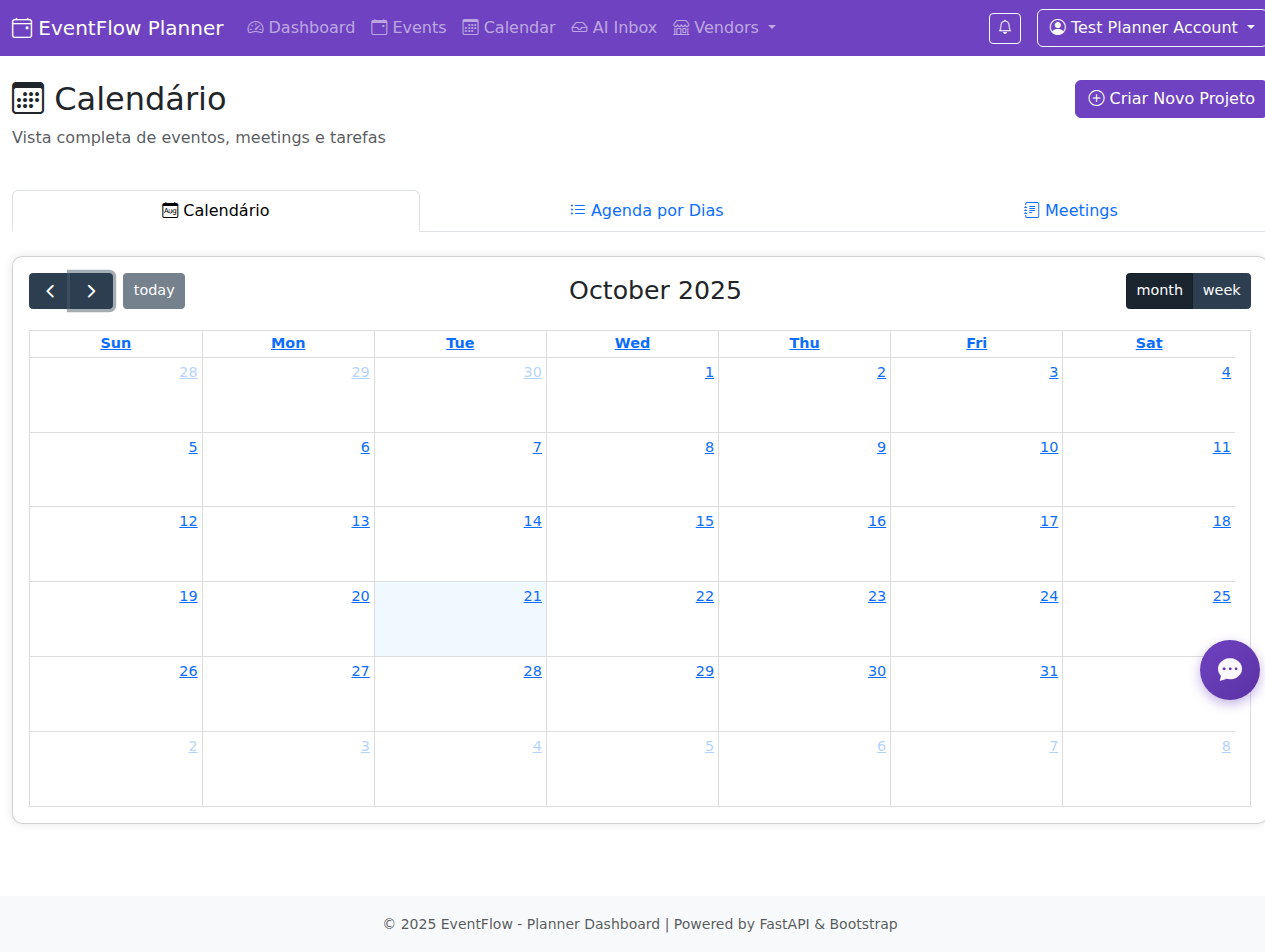The width and height of the screenshot is (1265, 952).
Task: Click the Criar Novo Projeto button
Action: pos(1170,99)
